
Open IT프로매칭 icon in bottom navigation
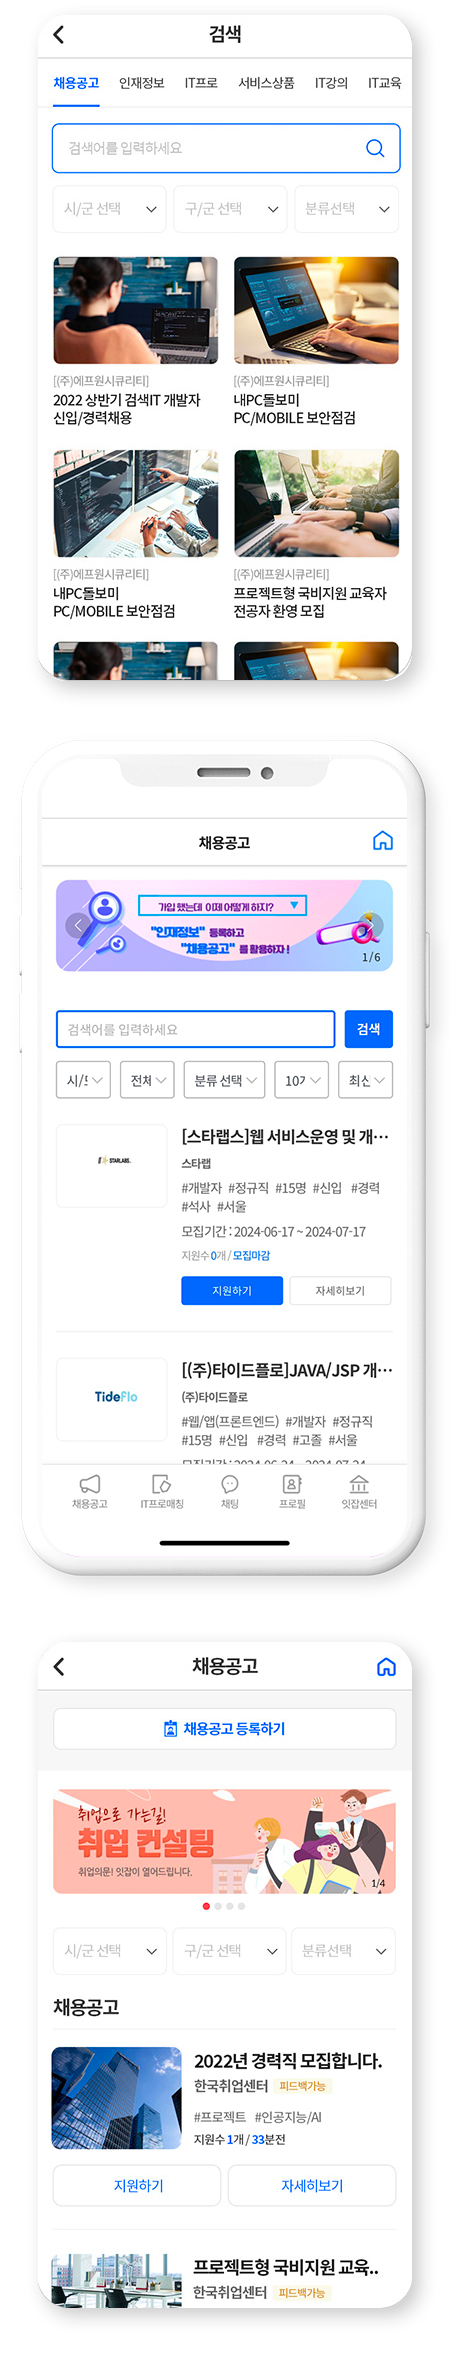point(162,1484)
